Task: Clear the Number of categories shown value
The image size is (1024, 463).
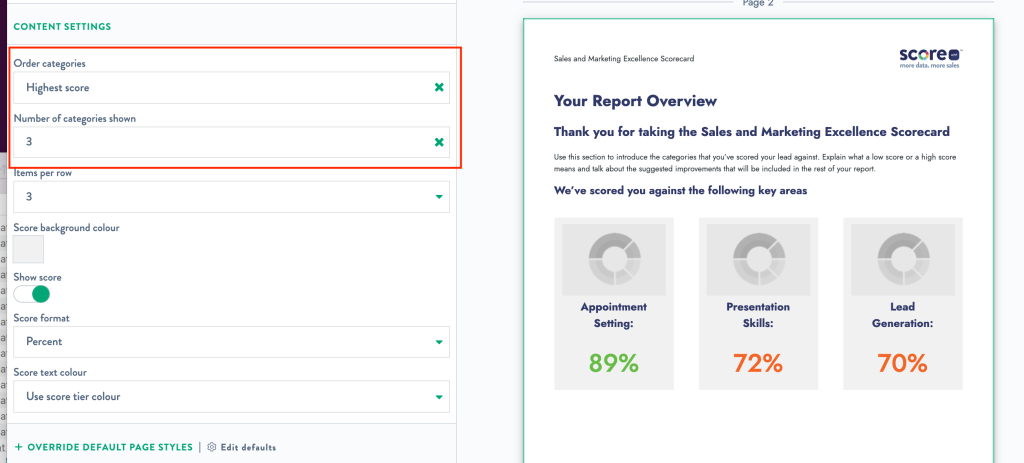Action: tap(439, 142)
